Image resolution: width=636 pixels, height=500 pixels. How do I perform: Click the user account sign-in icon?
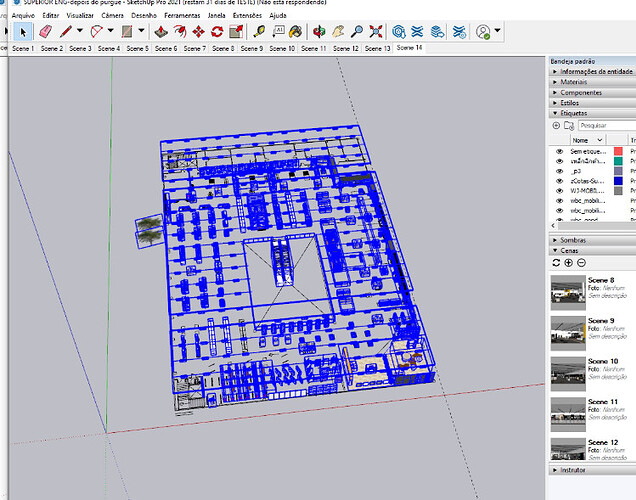(x=483, y=32)
